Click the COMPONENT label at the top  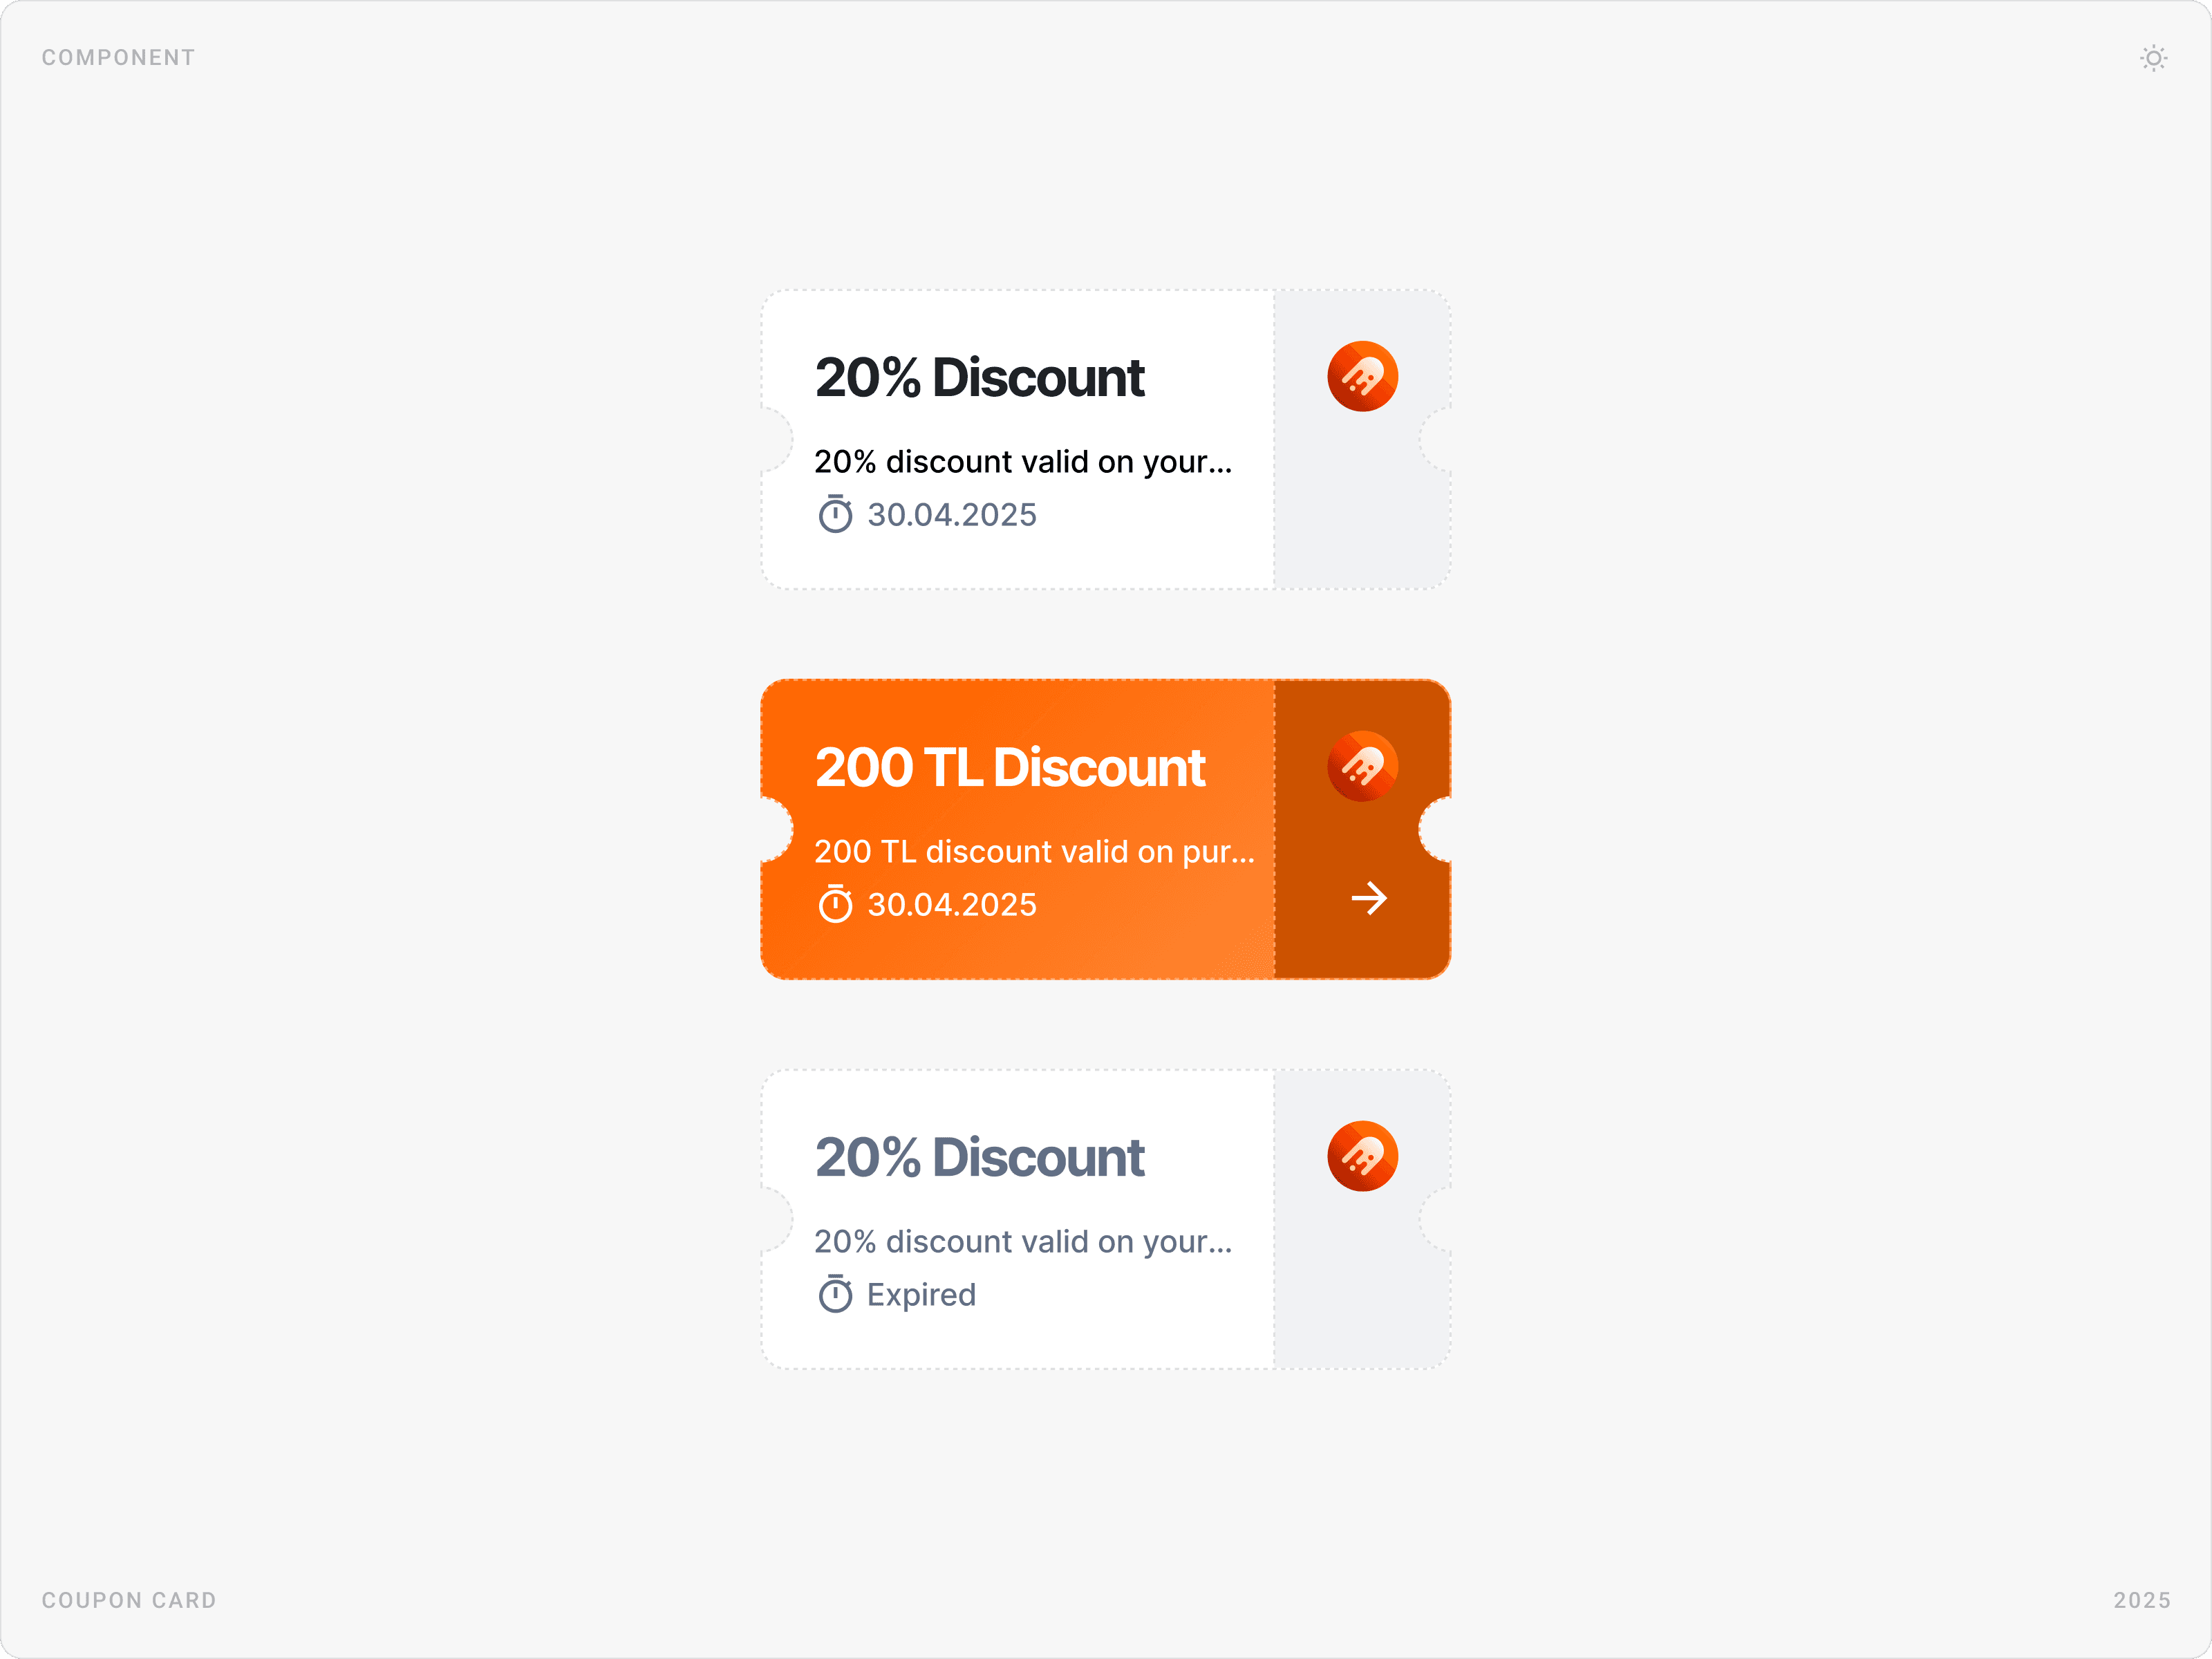pos(117,57)
